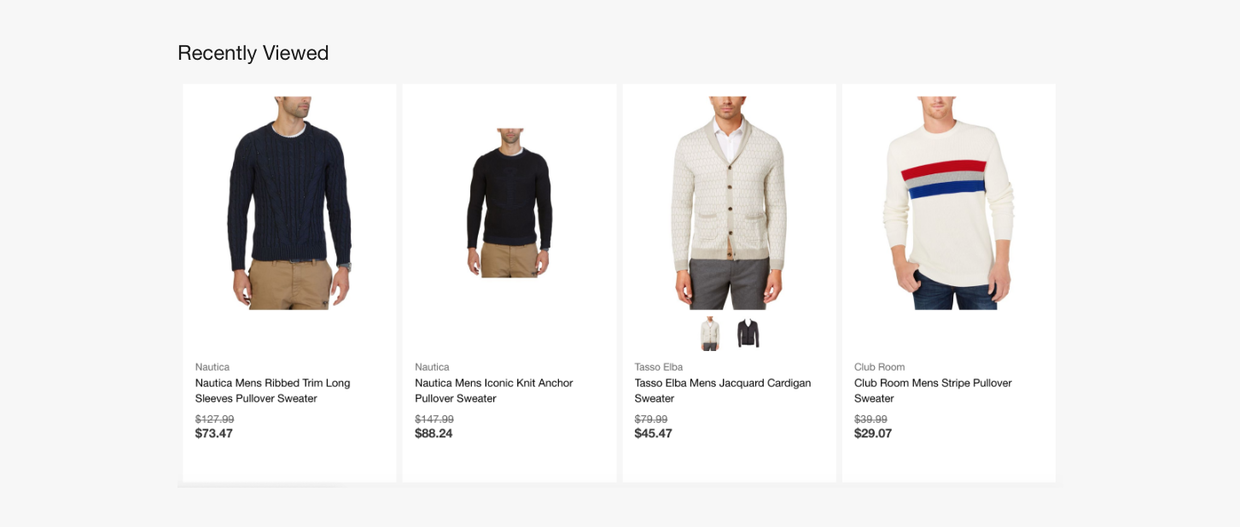Click Tasso Elba Mens Jacquard Cardigan title

click(722, 390)
